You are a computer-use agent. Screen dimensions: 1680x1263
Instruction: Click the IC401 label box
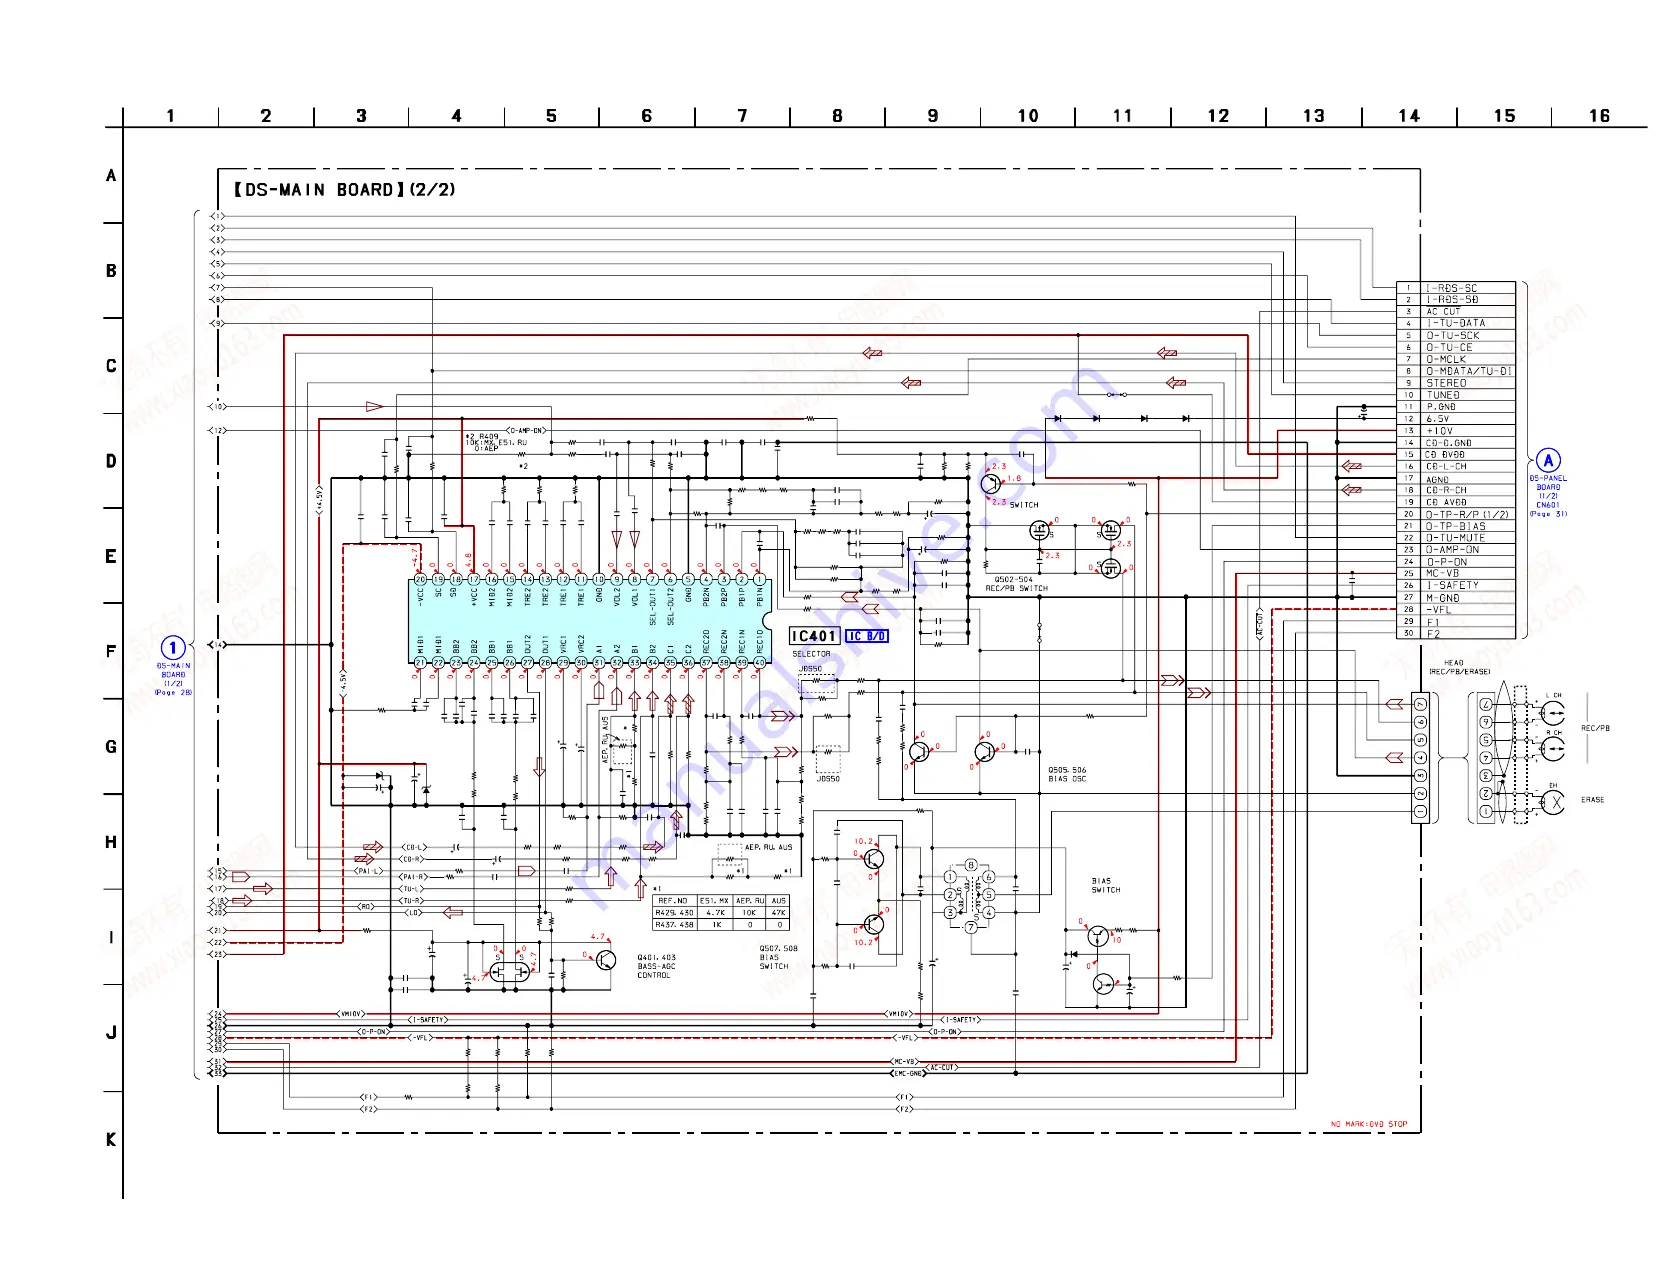click(x=813, y=636)
